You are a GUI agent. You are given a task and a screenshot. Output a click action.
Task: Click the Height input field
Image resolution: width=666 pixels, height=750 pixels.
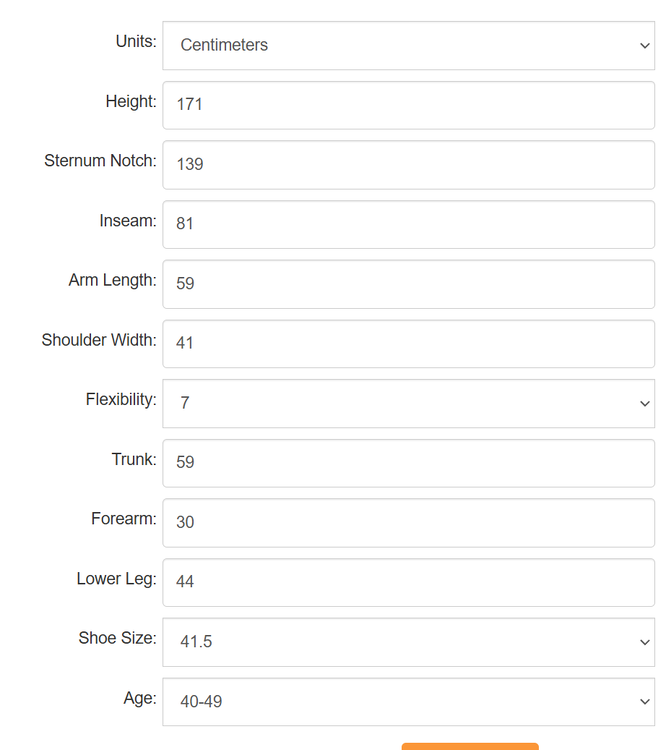pyautogui.click(x=408, y=105)
